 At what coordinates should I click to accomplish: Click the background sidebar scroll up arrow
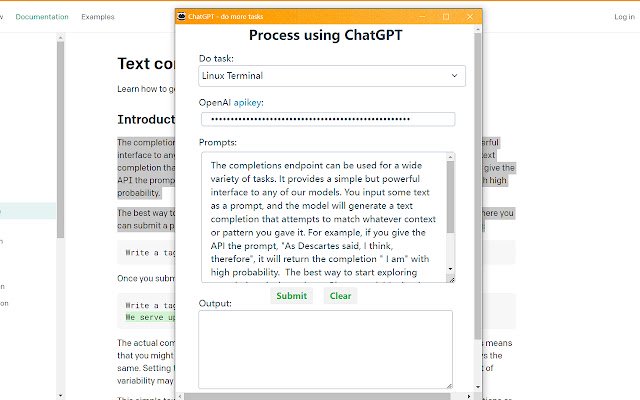[x=60, y=38]
